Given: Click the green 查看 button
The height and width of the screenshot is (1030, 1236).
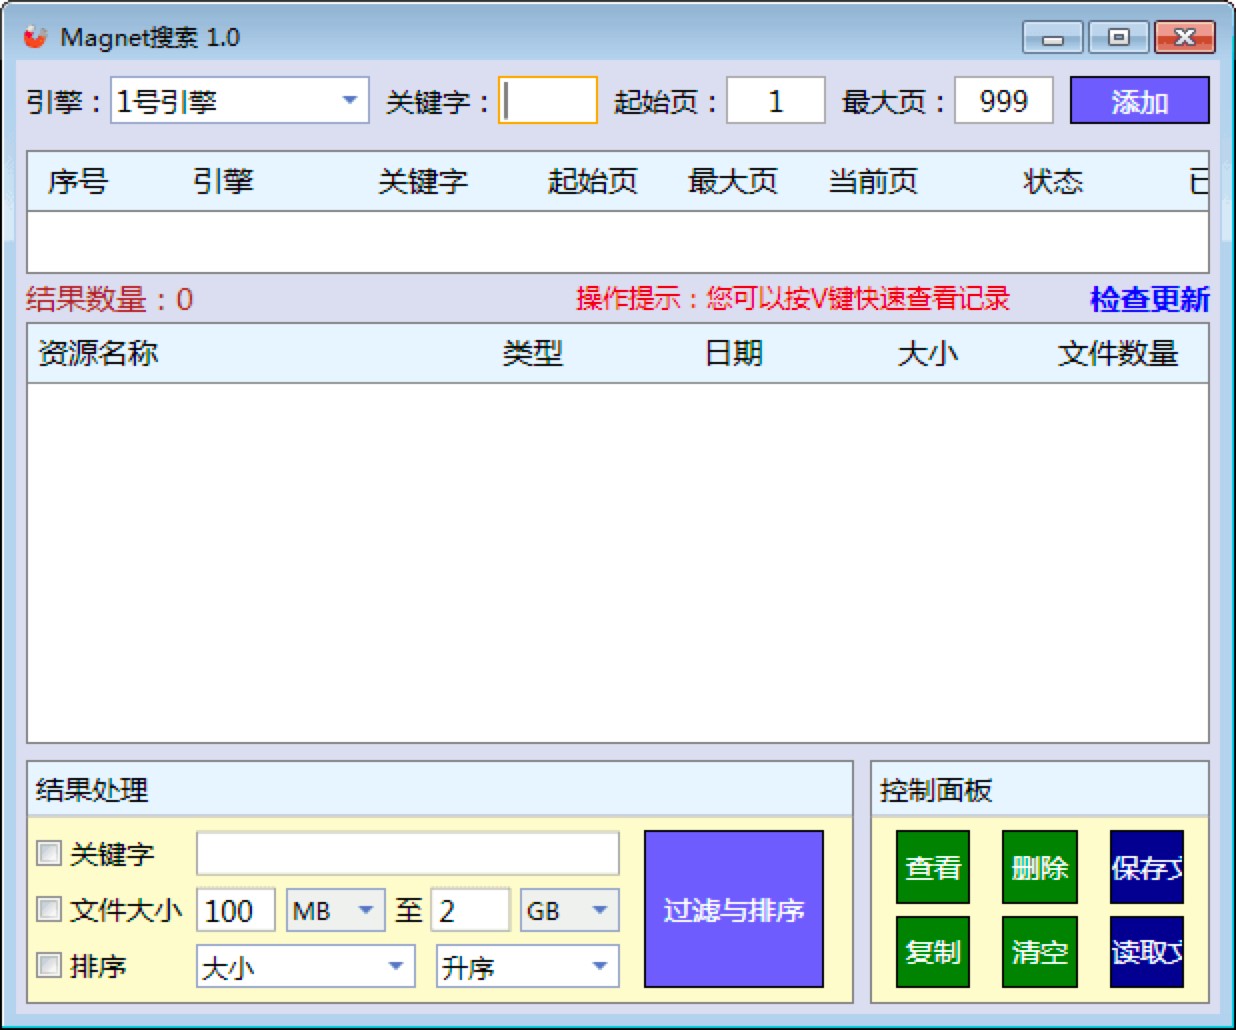Looking at the screenshot, I should 932,867.
